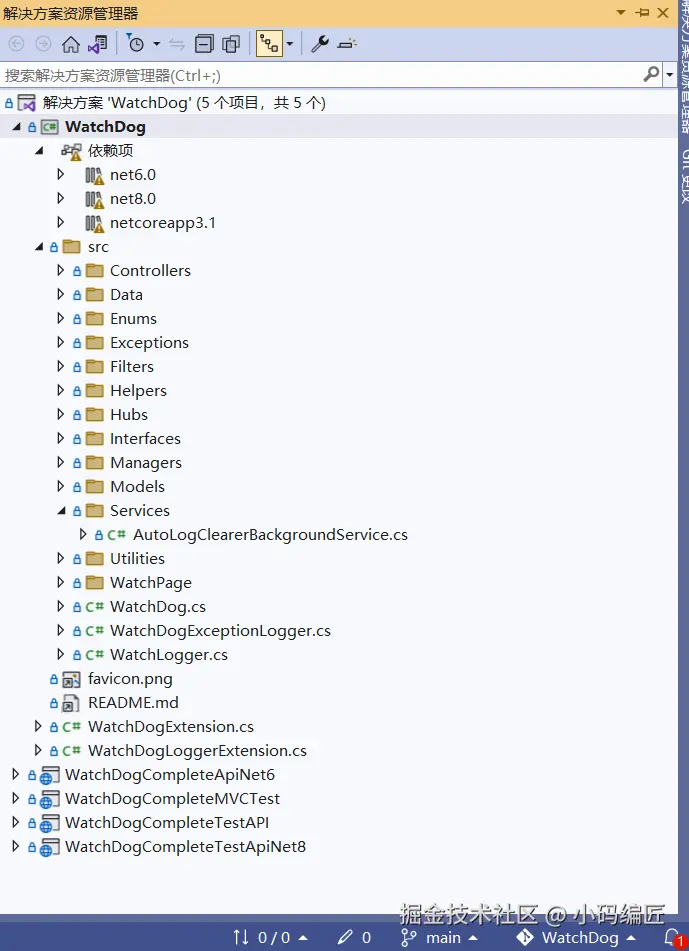The height and width of the screenshot is (951, 689).
Task: Collapse the WatchDog project node
Action: click(x=16, y=127)
